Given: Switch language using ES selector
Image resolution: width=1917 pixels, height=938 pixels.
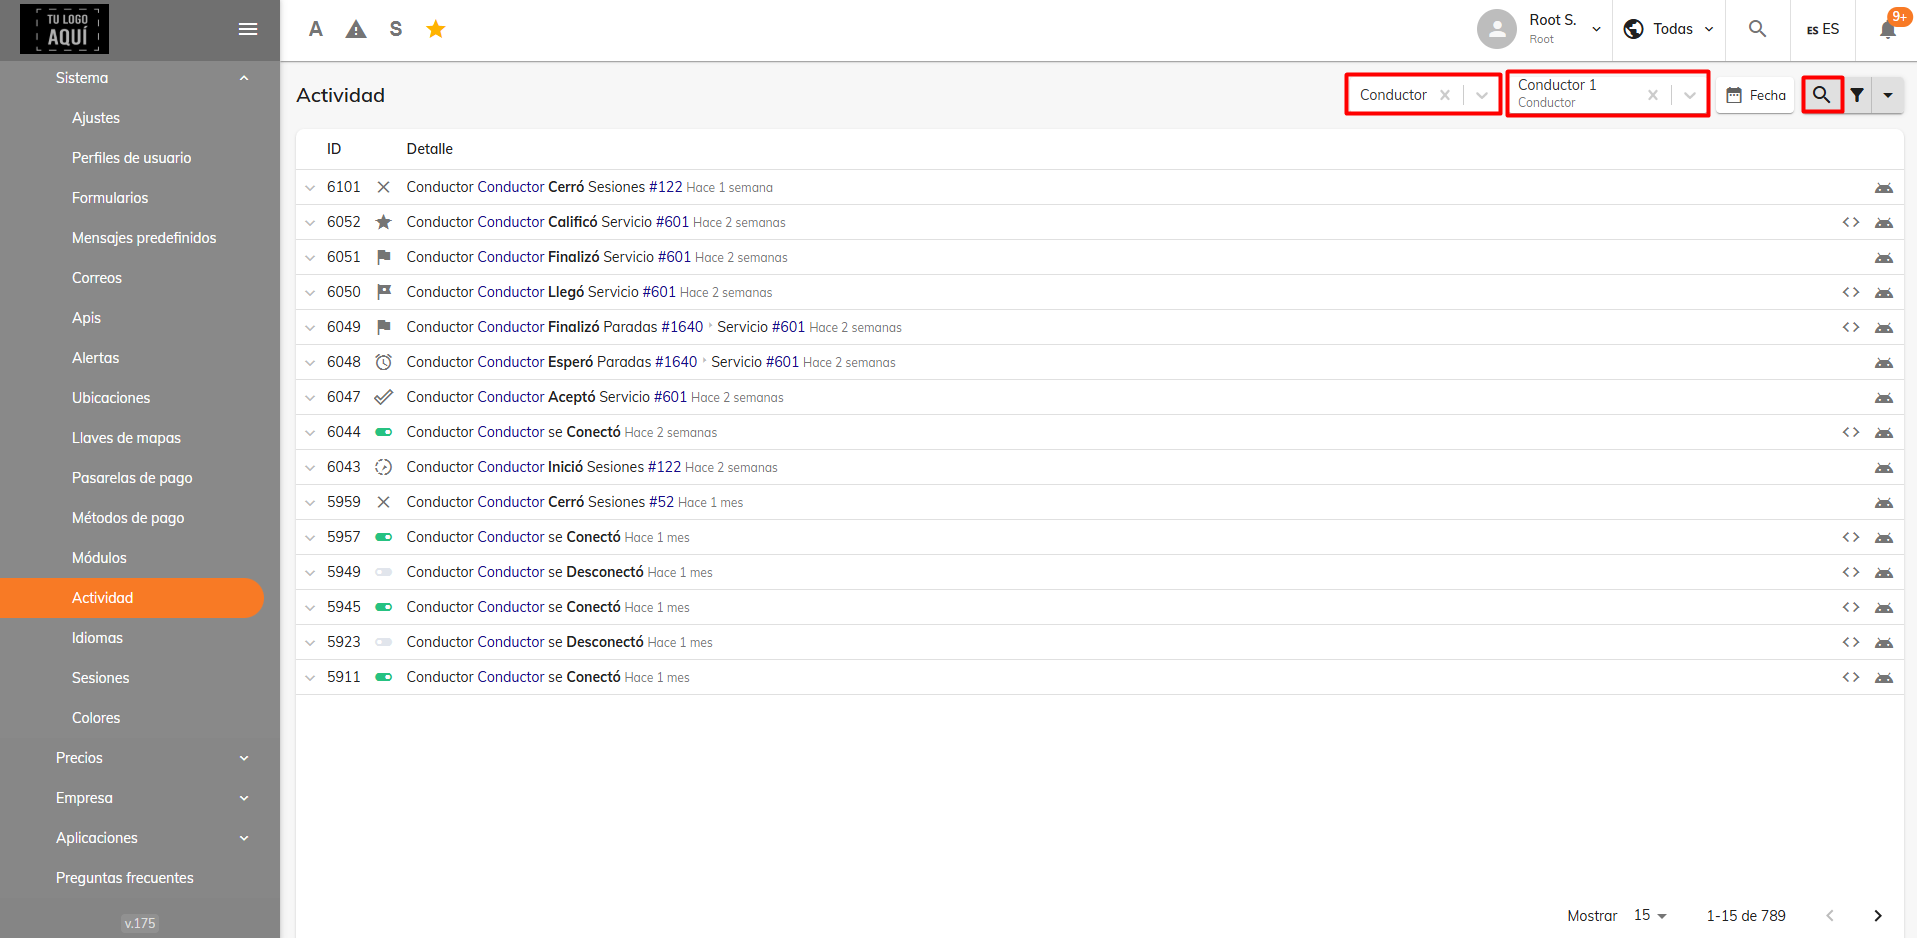Looking at the screenshot, I should [x=1823, y=29].
